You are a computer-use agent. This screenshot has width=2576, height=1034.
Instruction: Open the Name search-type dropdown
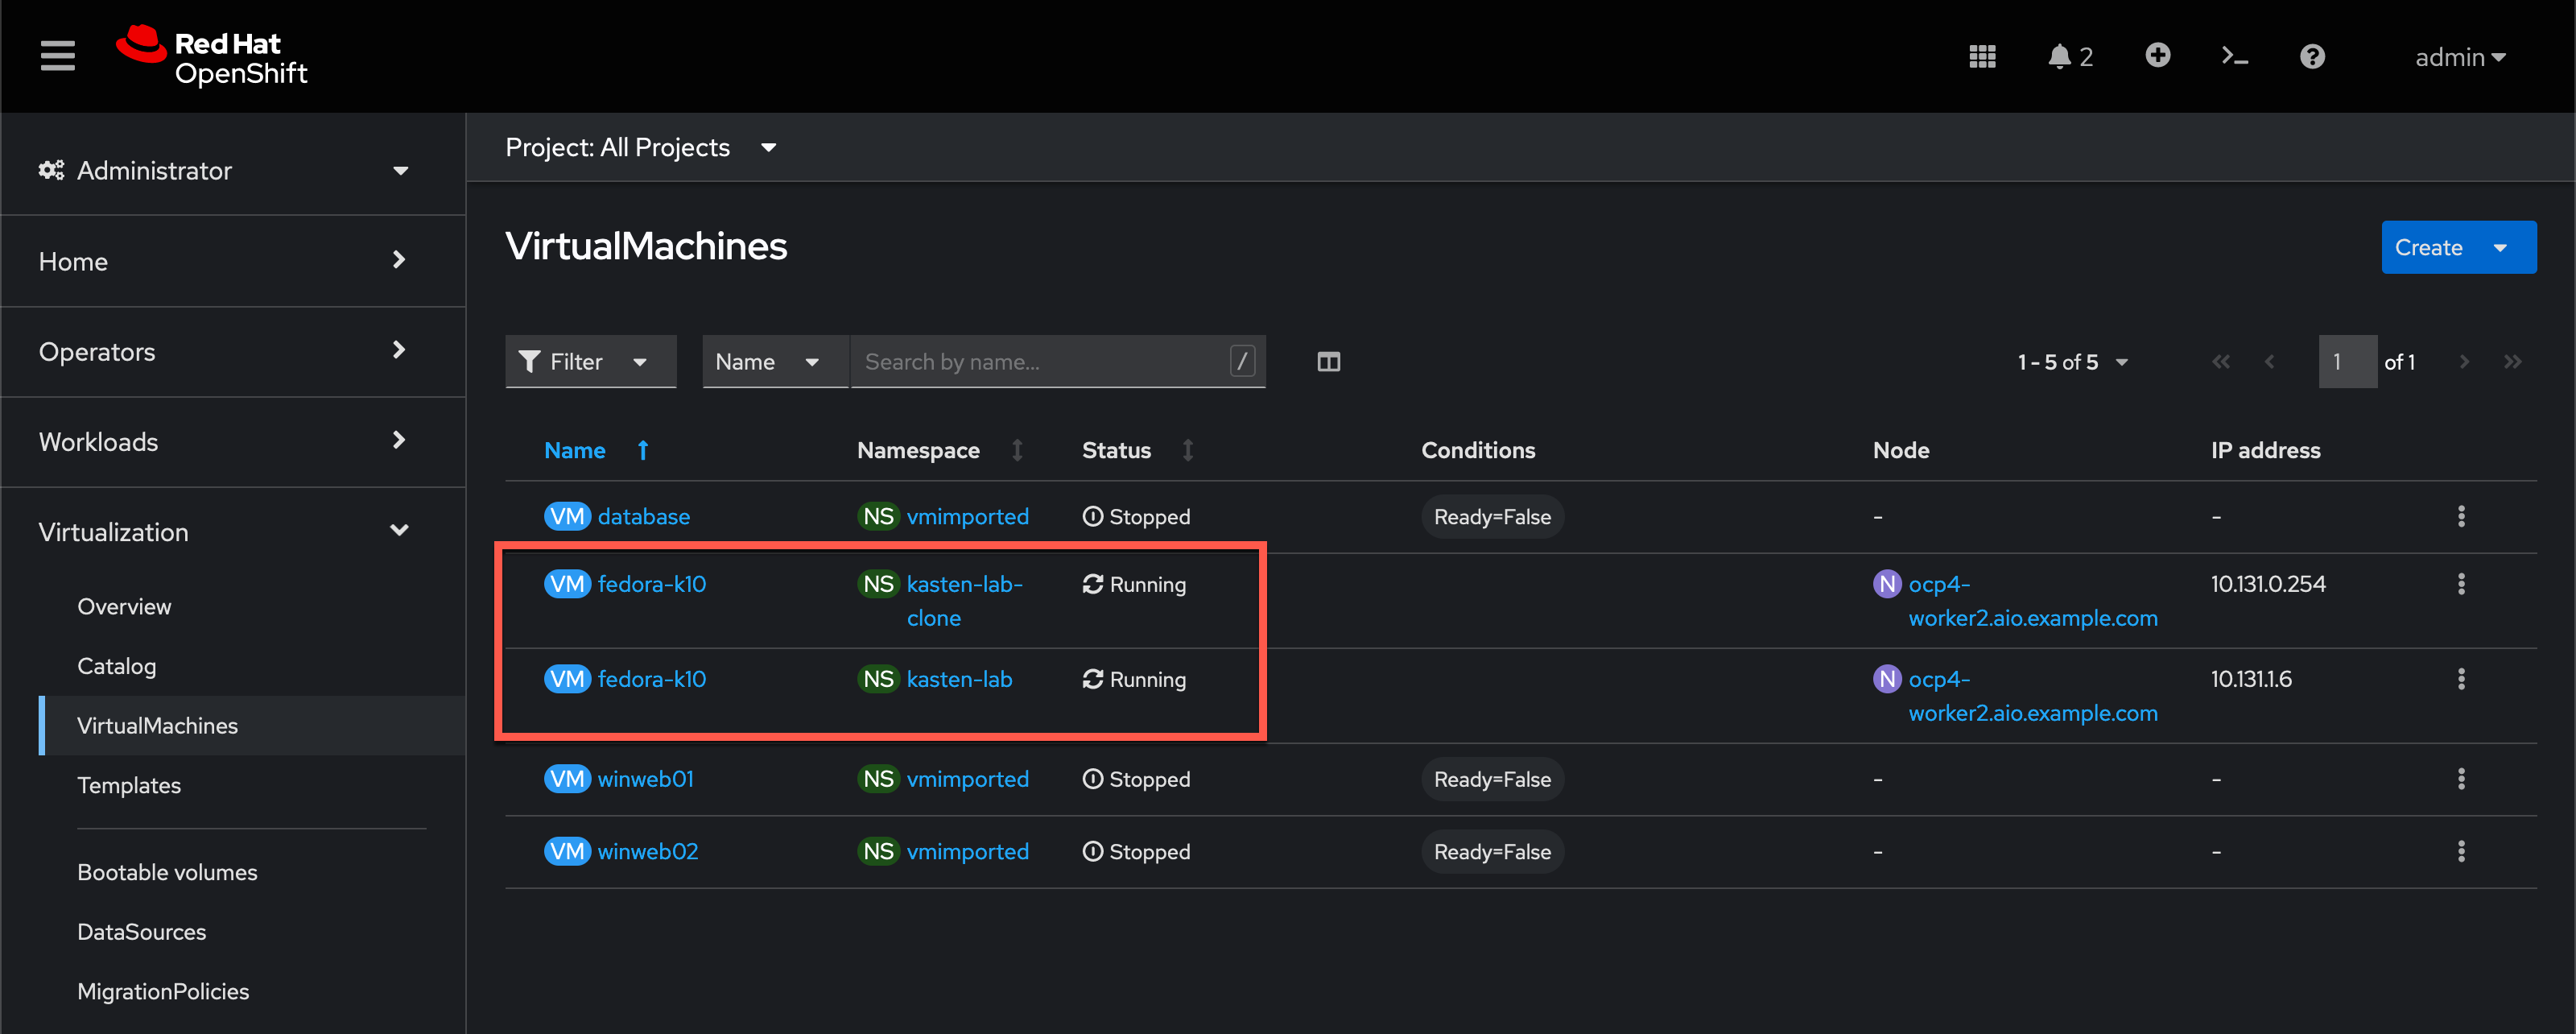pos(775,362)
